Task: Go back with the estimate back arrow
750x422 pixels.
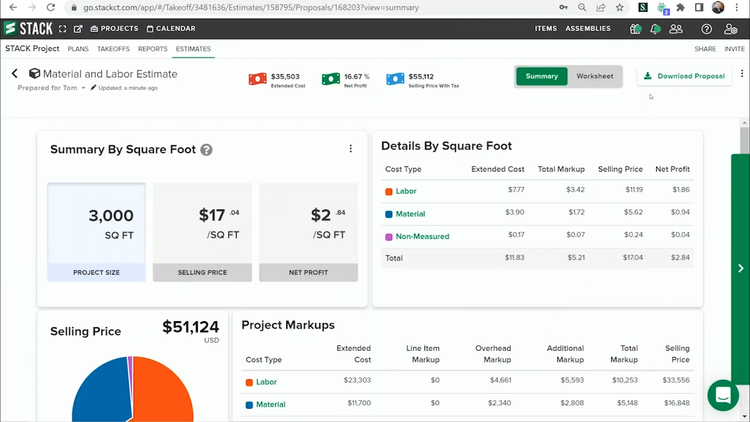Action: point(15,73)
